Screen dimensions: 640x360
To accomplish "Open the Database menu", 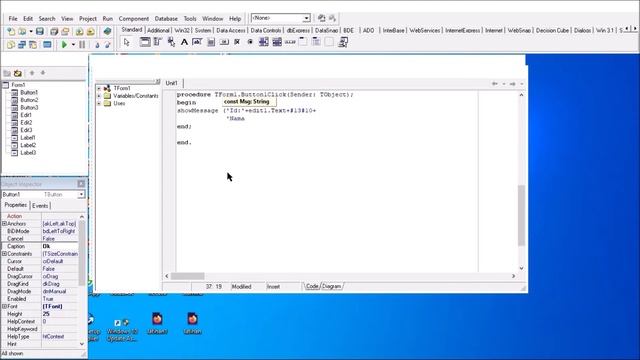I will tap(166, 19).
